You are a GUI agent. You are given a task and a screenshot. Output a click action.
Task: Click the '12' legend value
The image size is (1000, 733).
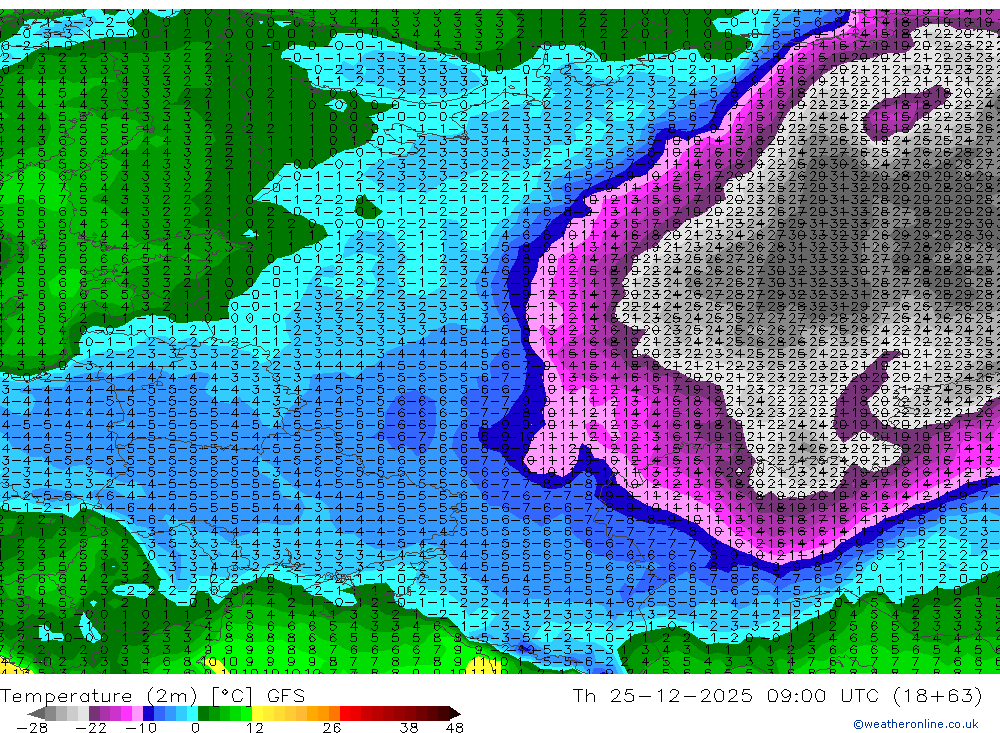click(254, 728)
